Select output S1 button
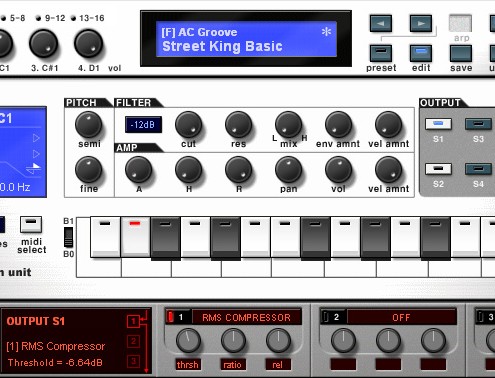495x378 pixels. [x=438, y=124]
